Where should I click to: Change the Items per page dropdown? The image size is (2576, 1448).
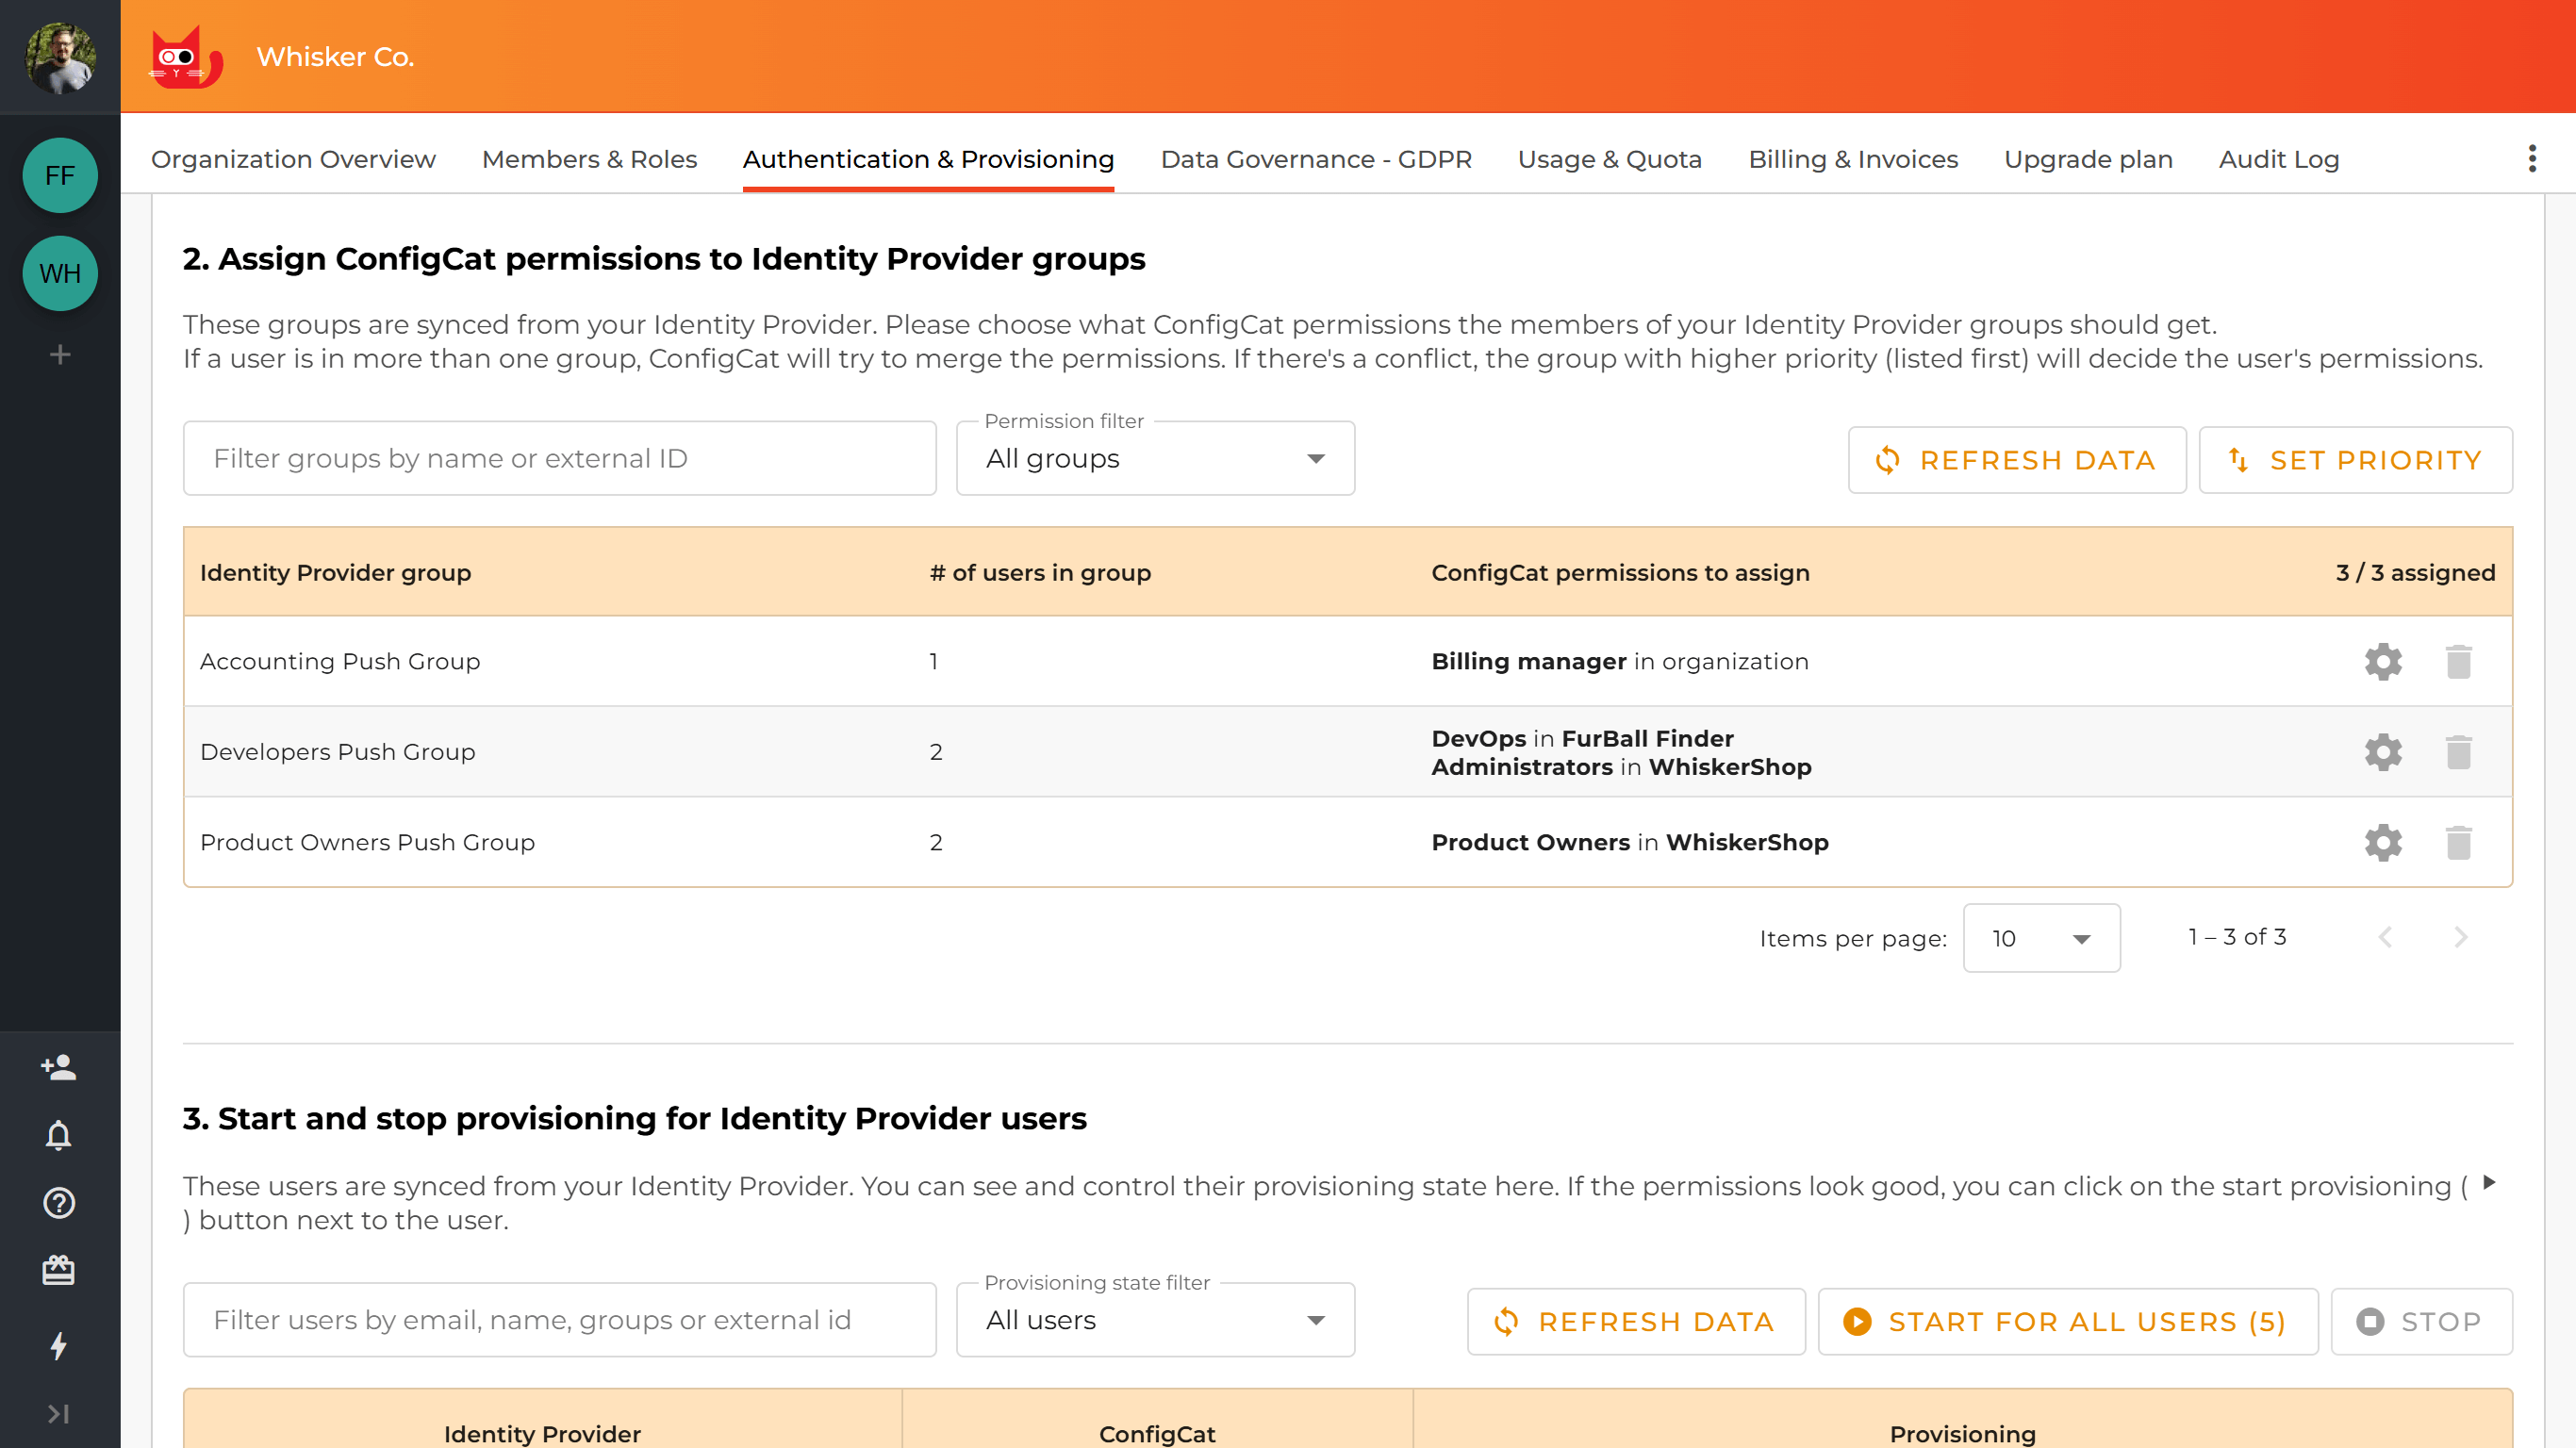click(2041, 938)
